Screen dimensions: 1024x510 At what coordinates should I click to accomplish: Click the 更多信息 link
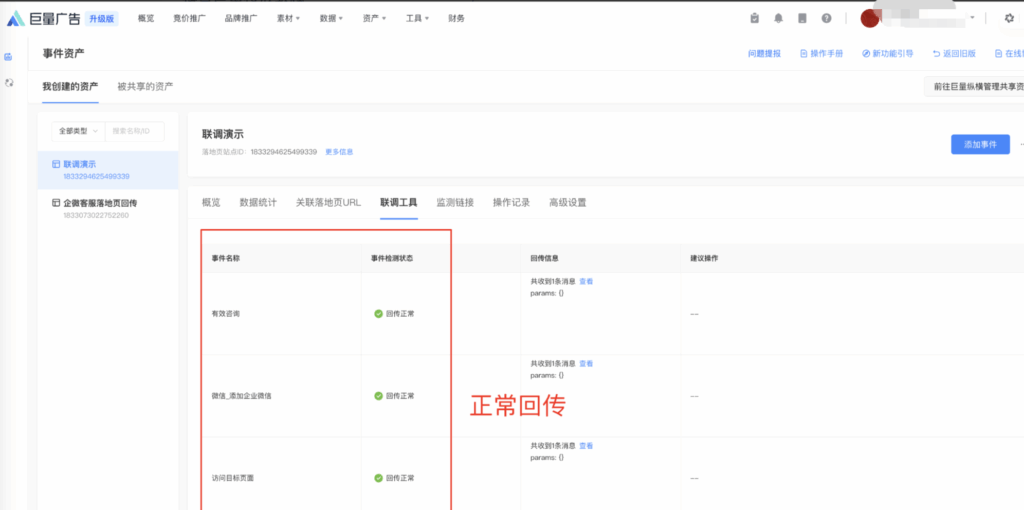(x=339, y=152)
